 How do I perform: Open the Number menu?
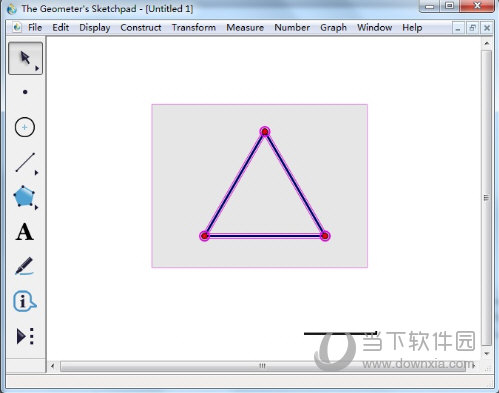click(x=292, y=27)
